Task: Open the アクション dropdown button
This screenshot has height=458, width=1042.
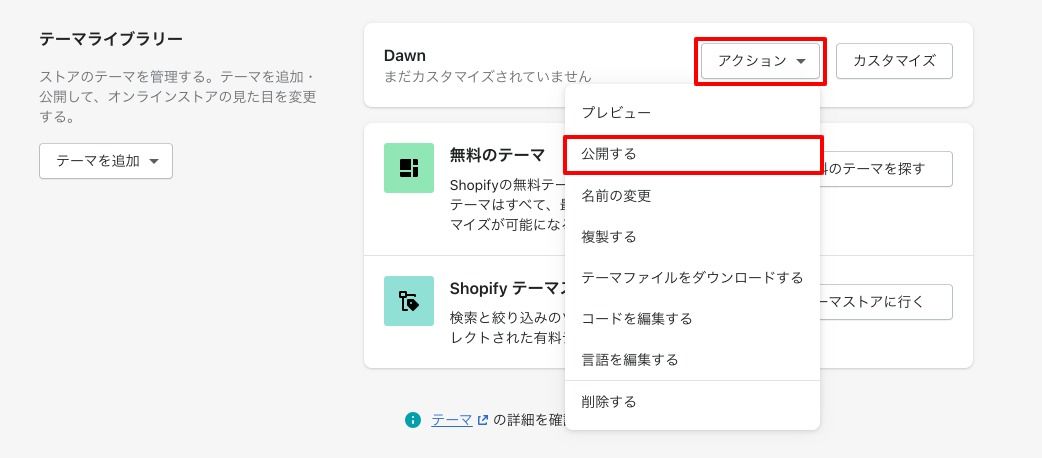Action: click(x=760, y=61)
